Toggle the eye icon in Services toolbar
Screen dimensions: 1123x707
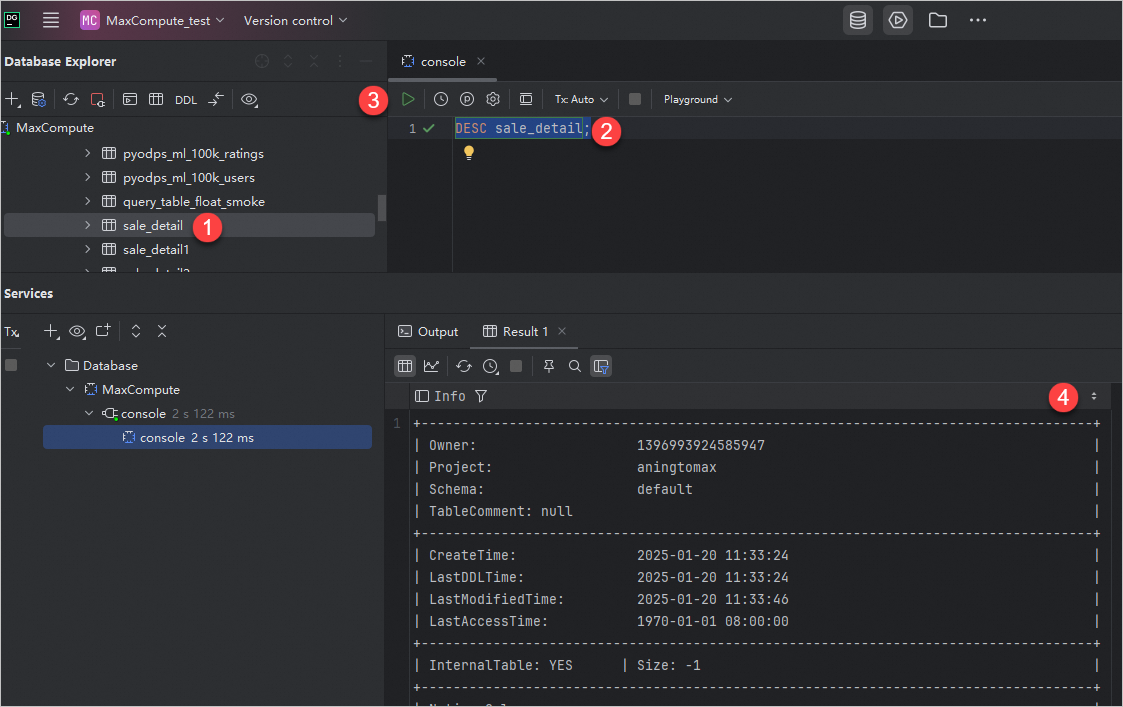(77, 331)
